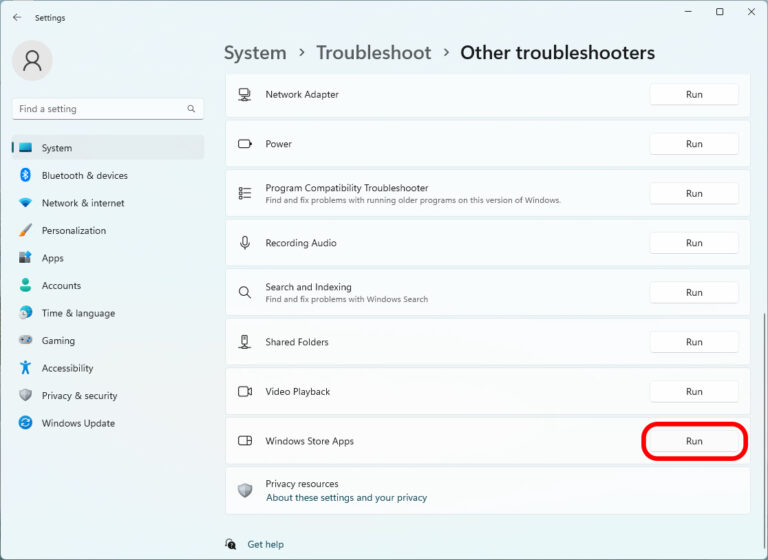Click the globe clock icon beside Time & language
The height and width of the screenshot is (560, 768).
25,313
